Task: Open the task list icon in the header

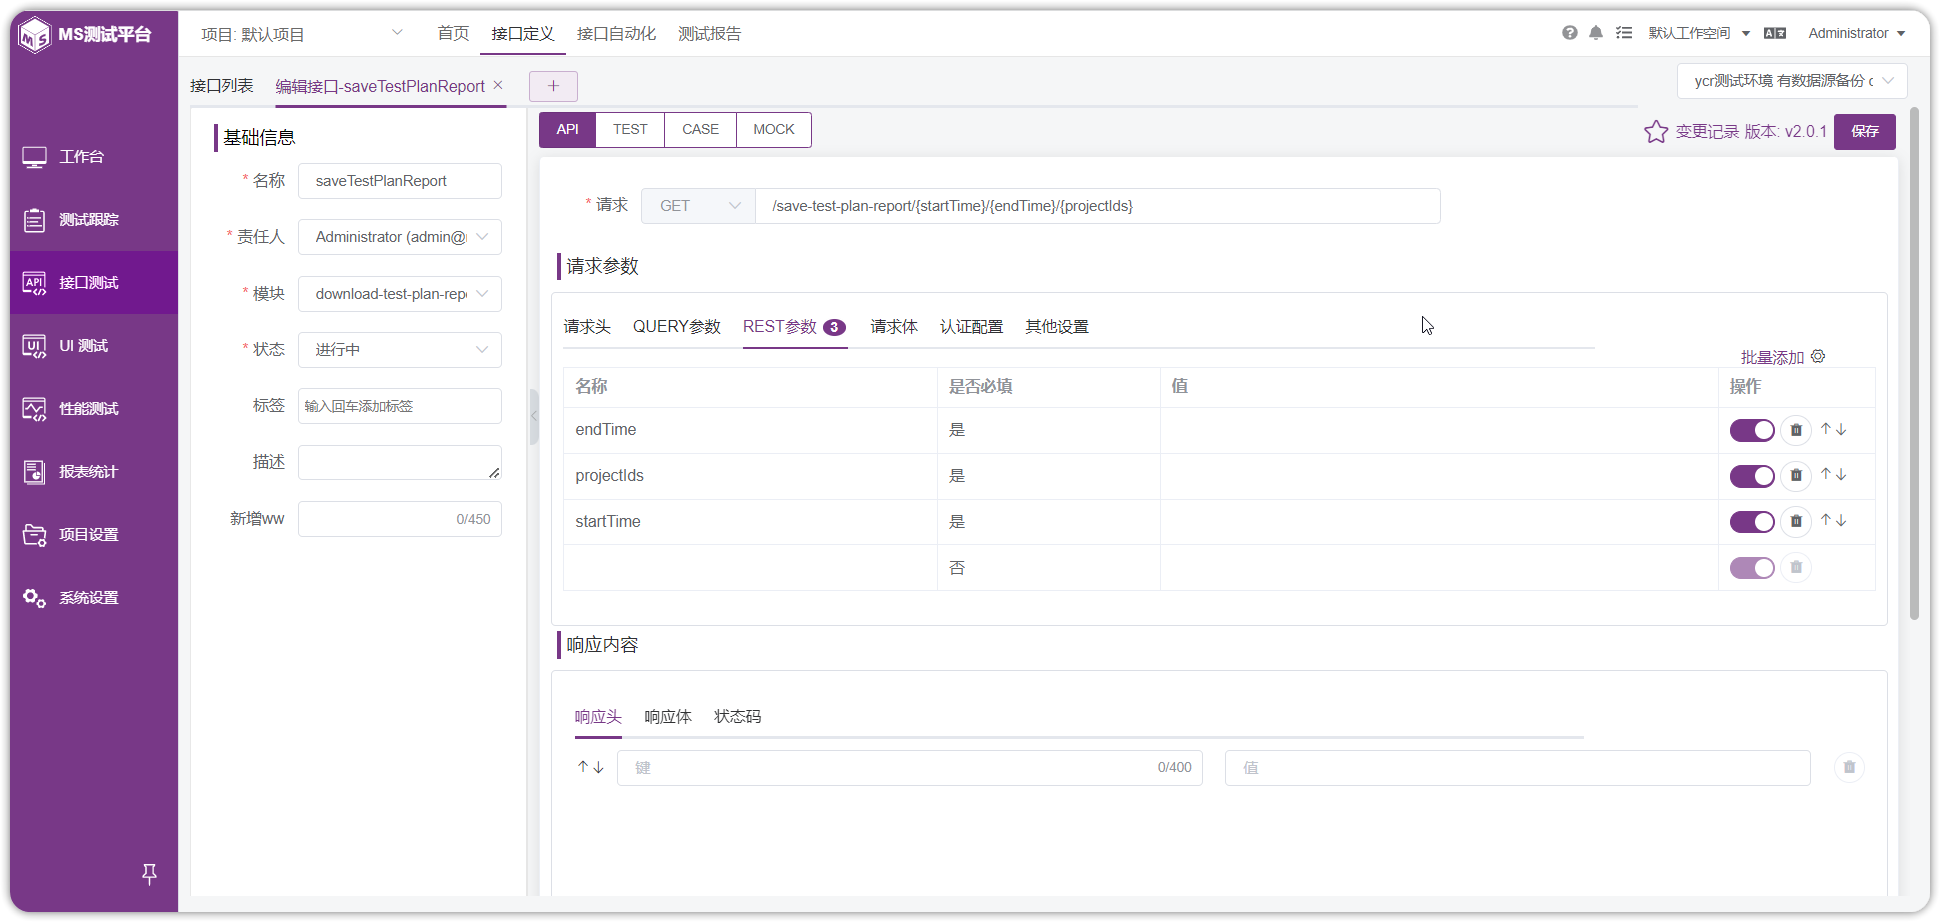Action: point(1624,33)
